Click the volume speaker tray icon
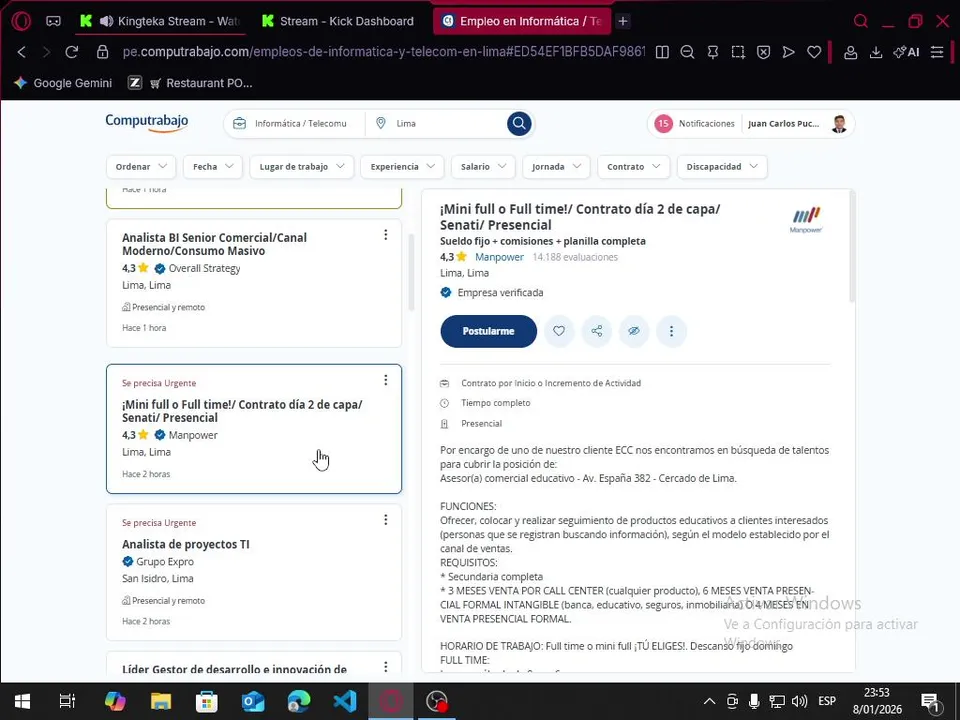Image resolution: width=960 pixels, height=720 pixels. (x=798, y=701)
